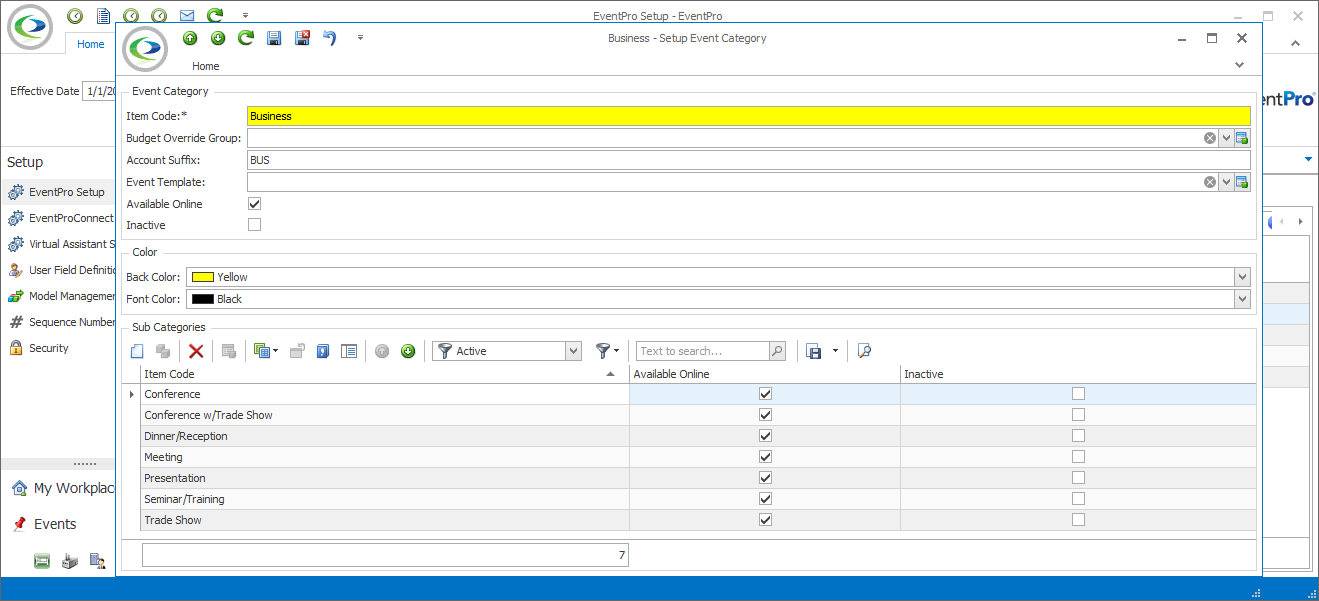1319x601 pixels.
Task: Select Security in the Setup navigation
Action: tap(49, 348)
